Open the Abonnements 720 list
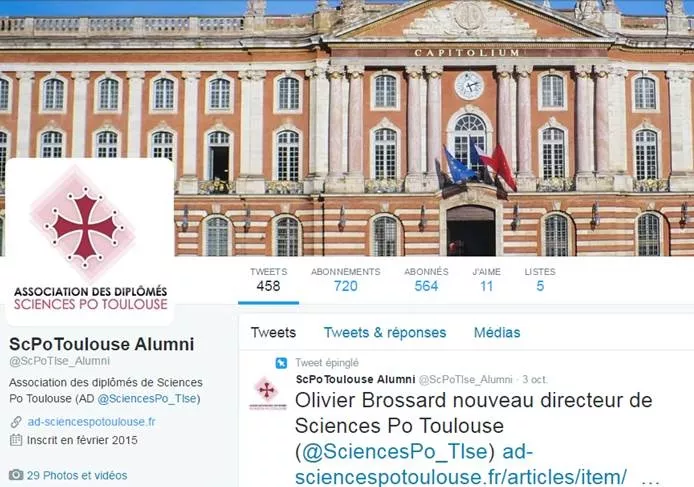 pyautogui.click(x=346, y=280)
